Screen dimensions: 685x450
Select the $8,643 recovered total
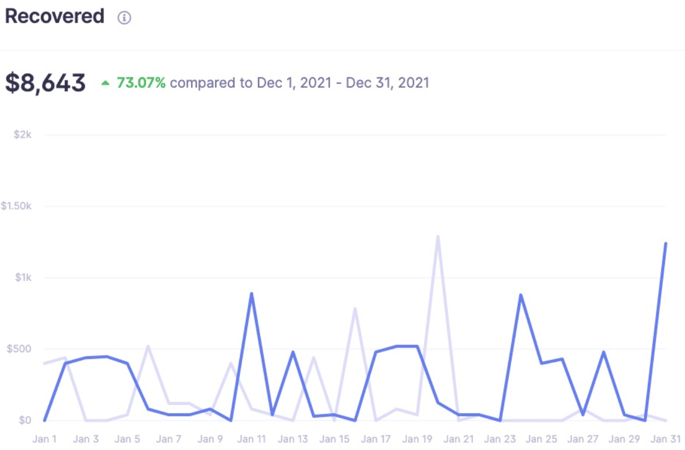point(46,83)
